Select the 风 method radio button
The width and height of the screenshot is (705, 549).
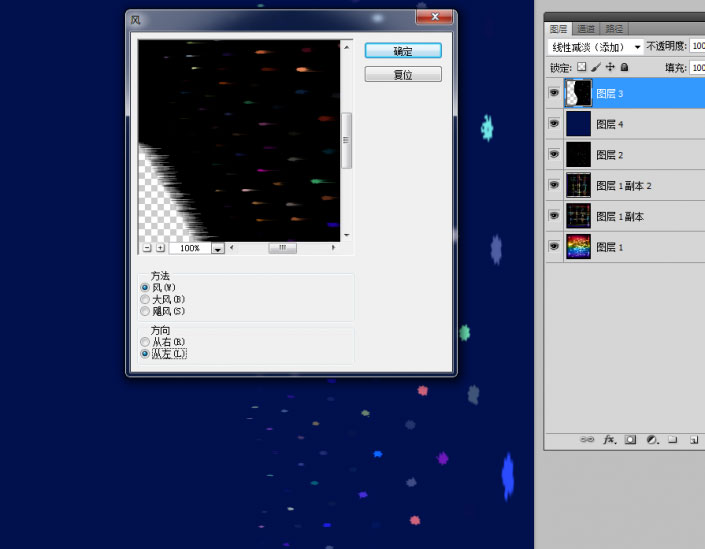click(145, 287)
